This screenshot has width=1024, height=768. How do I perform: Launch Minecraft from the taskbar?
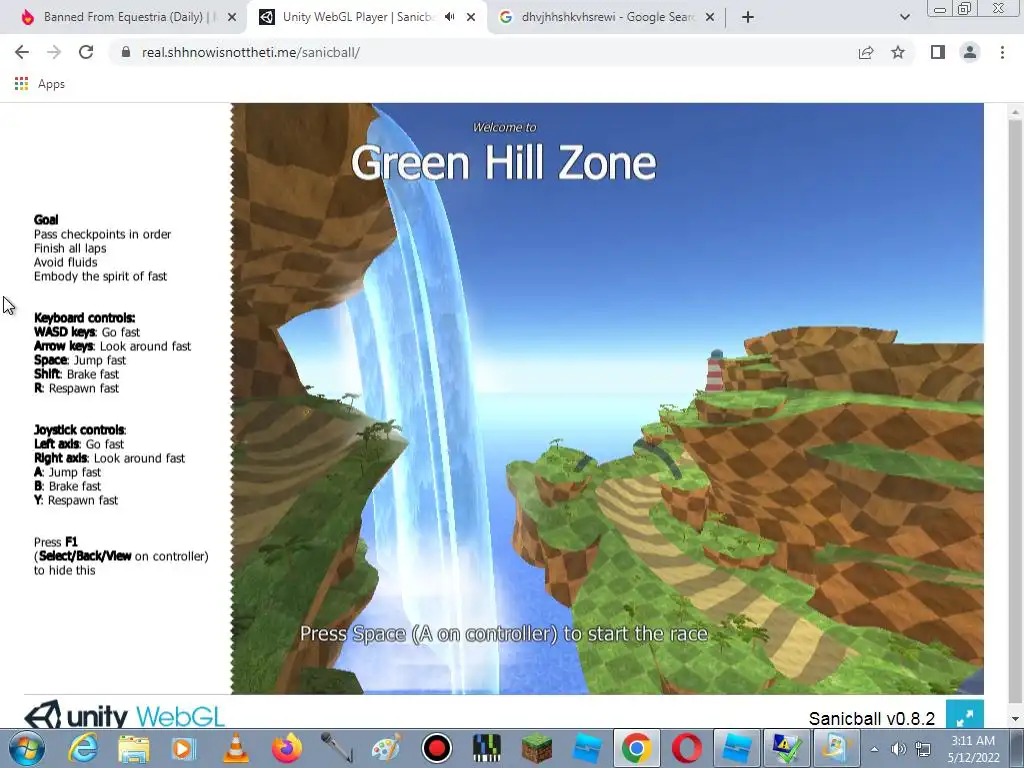[537, 748]
